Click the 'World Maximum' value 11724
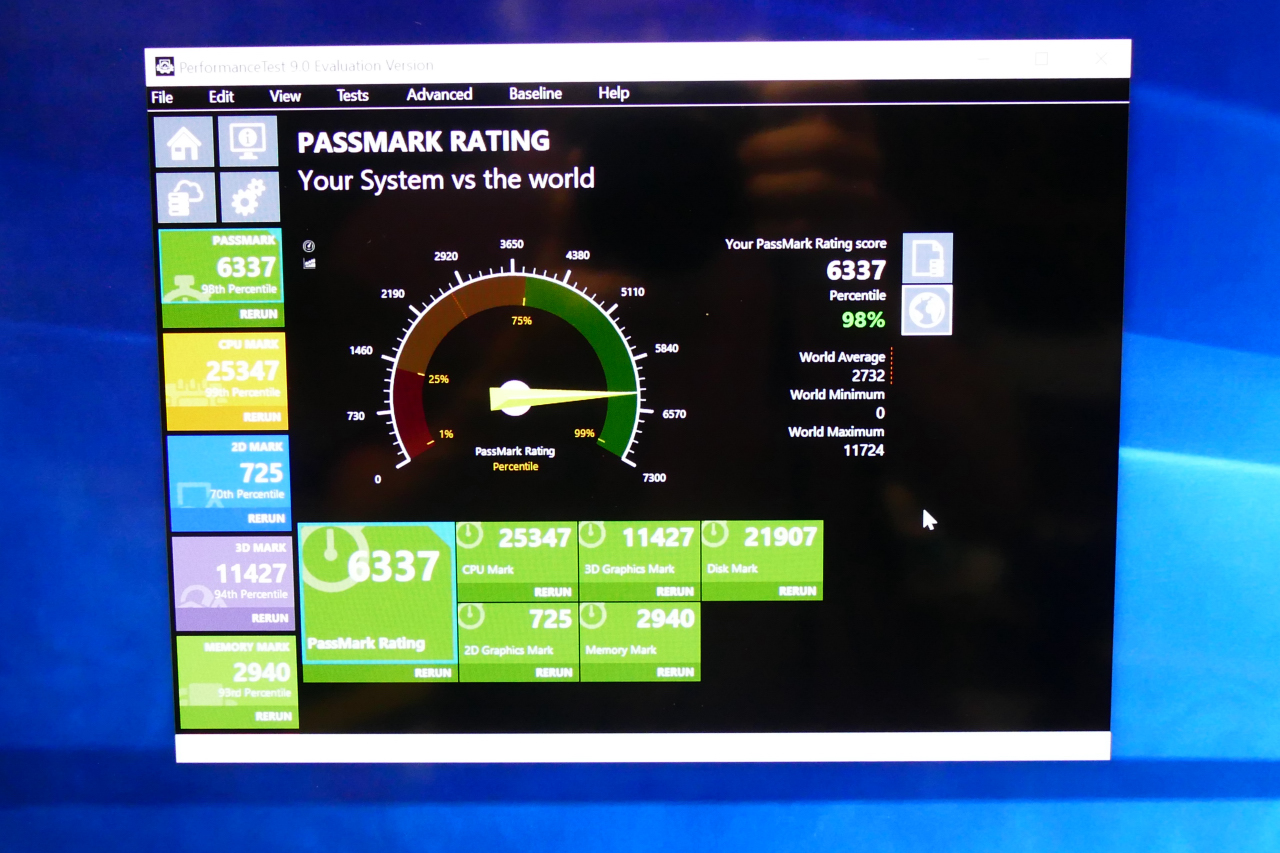This screenshot has width=1280, height=853. click(863, 450)
